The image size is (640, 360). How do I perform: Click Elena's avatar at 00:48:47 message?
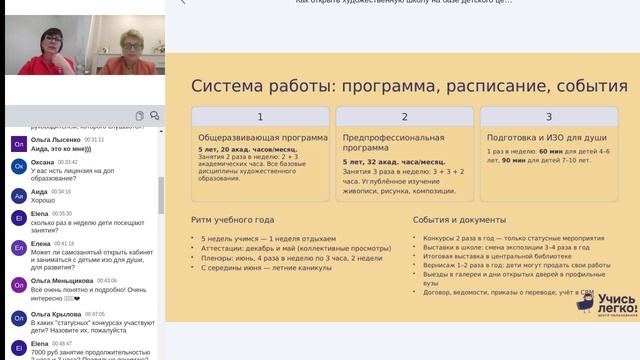tap(19, 348)
